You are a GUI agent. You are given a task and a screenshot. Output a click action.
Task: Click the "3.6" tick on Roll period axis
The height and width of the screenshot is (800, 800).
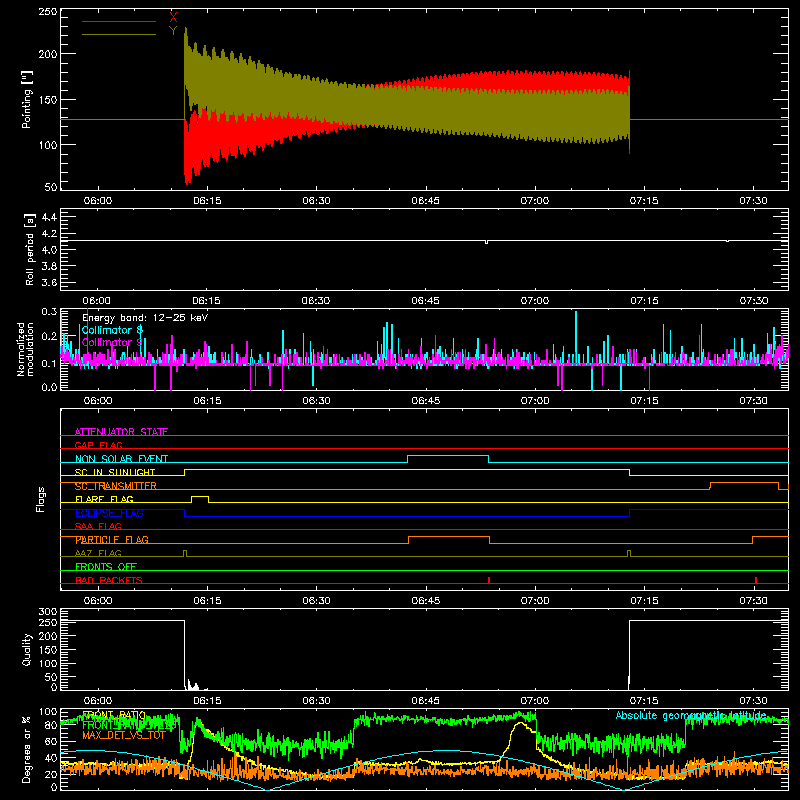click(49, 282)
